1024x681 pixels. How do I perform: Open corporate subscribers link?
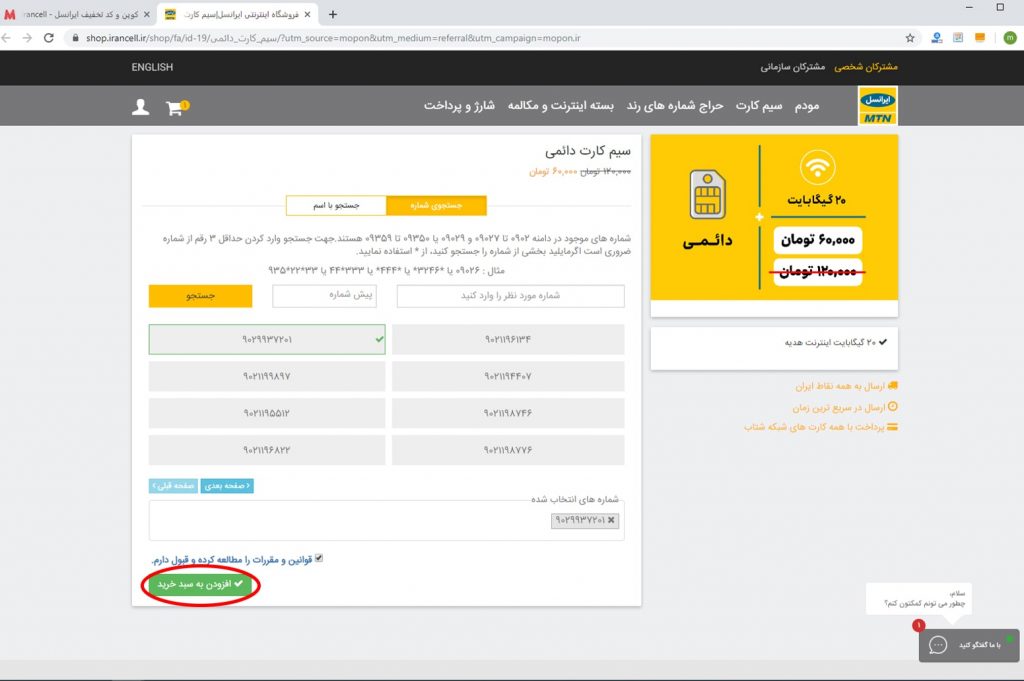792,67
